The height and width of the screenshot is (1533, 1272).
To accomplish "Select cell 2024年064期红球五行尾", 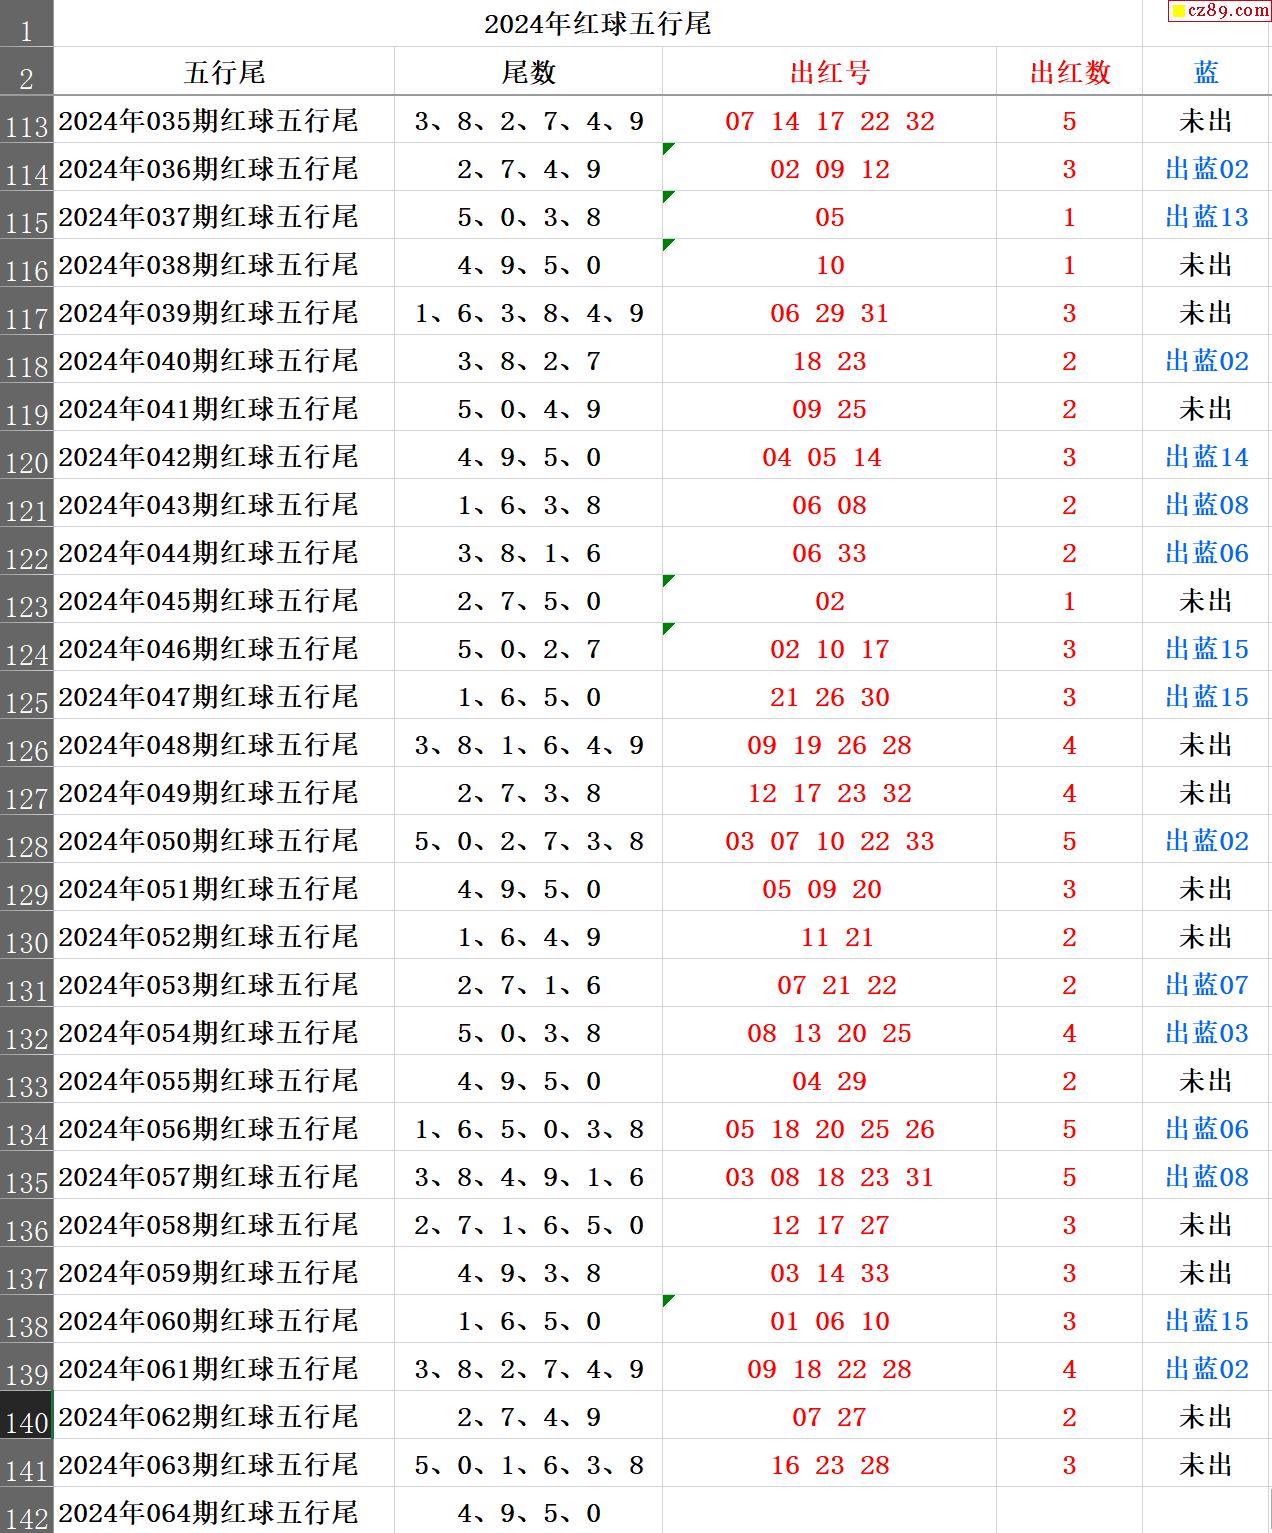I will tap(224, 1512).
